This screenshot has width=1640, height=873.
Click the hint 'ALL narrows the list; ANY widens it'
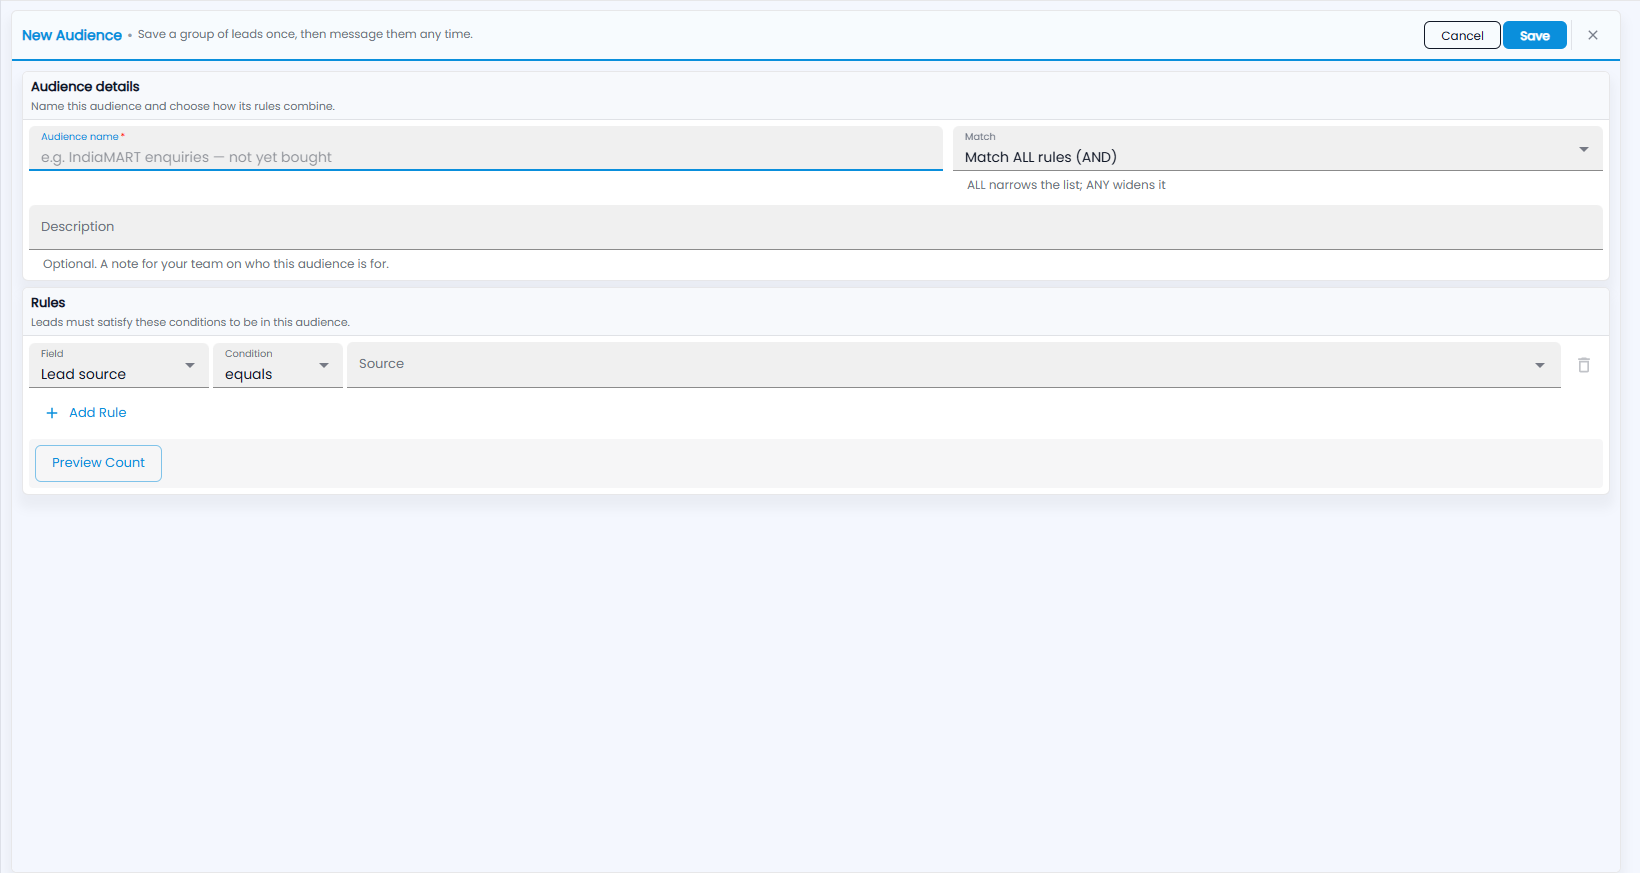pos(1066,185)
